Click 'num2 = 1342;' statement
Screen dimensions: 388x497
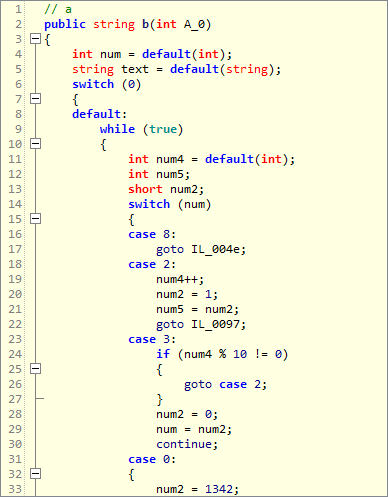pyautogui.click(x=198, y=489)
